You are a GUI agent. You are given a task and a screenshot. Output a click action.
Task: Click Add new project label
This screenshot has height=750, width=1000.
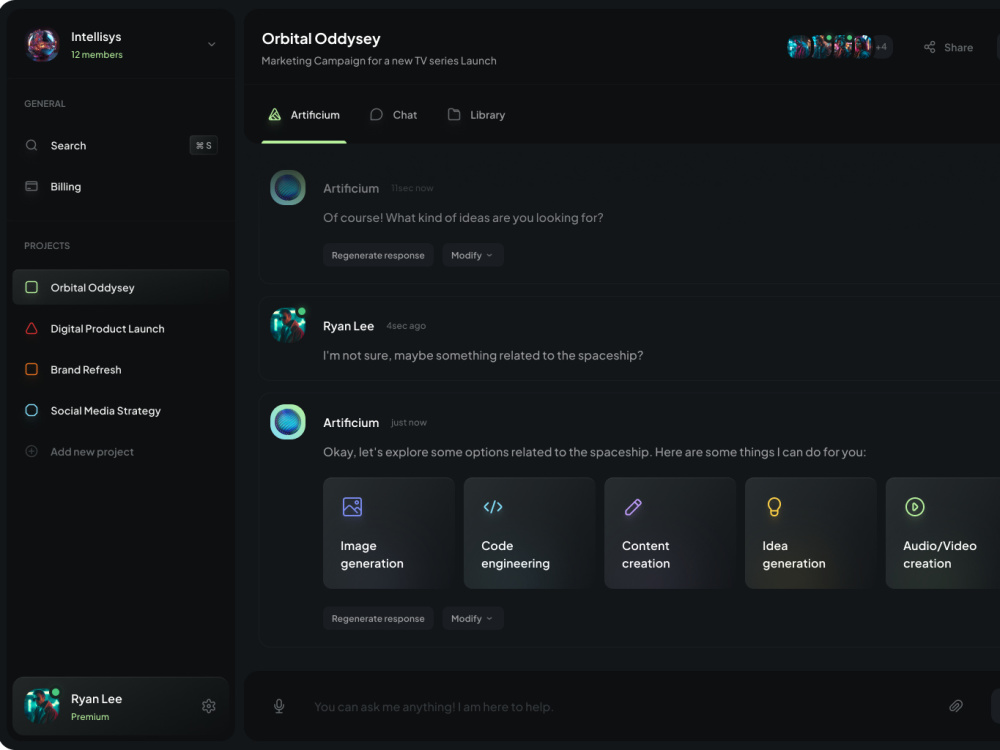(x=92, y=452)
